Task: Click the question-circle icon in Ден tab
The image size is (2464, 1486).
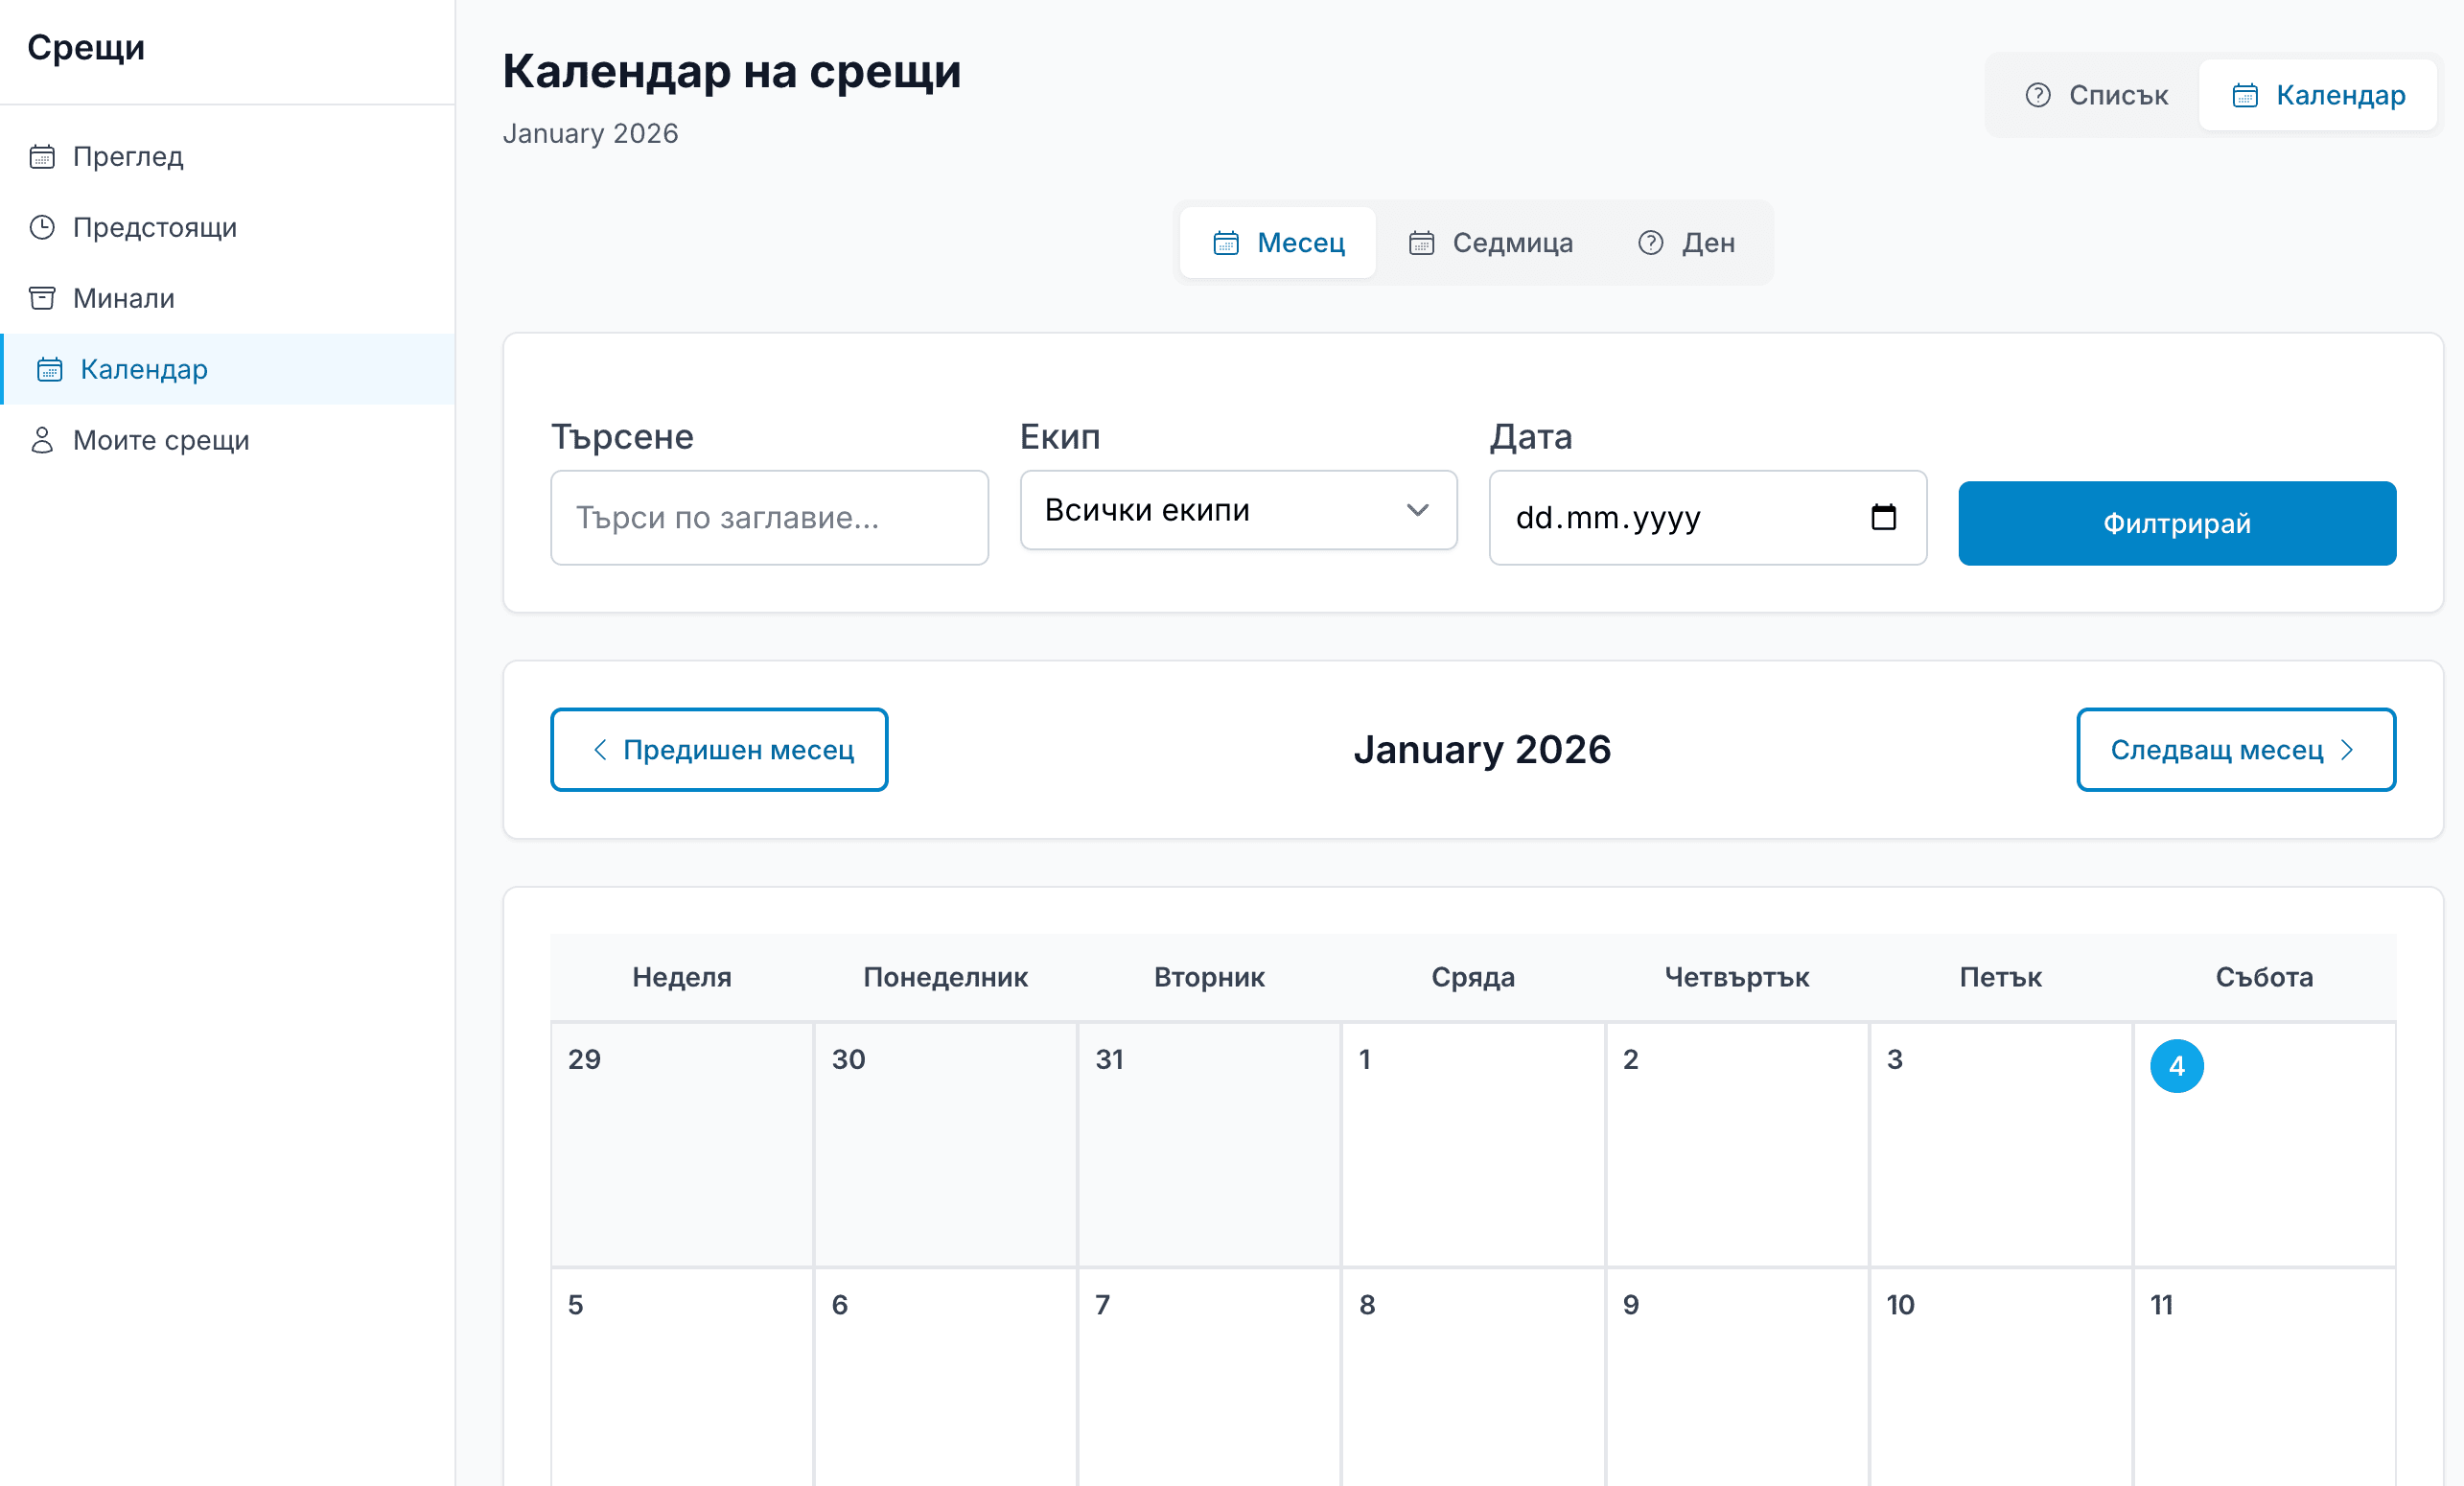Action: pos(1651,242)
